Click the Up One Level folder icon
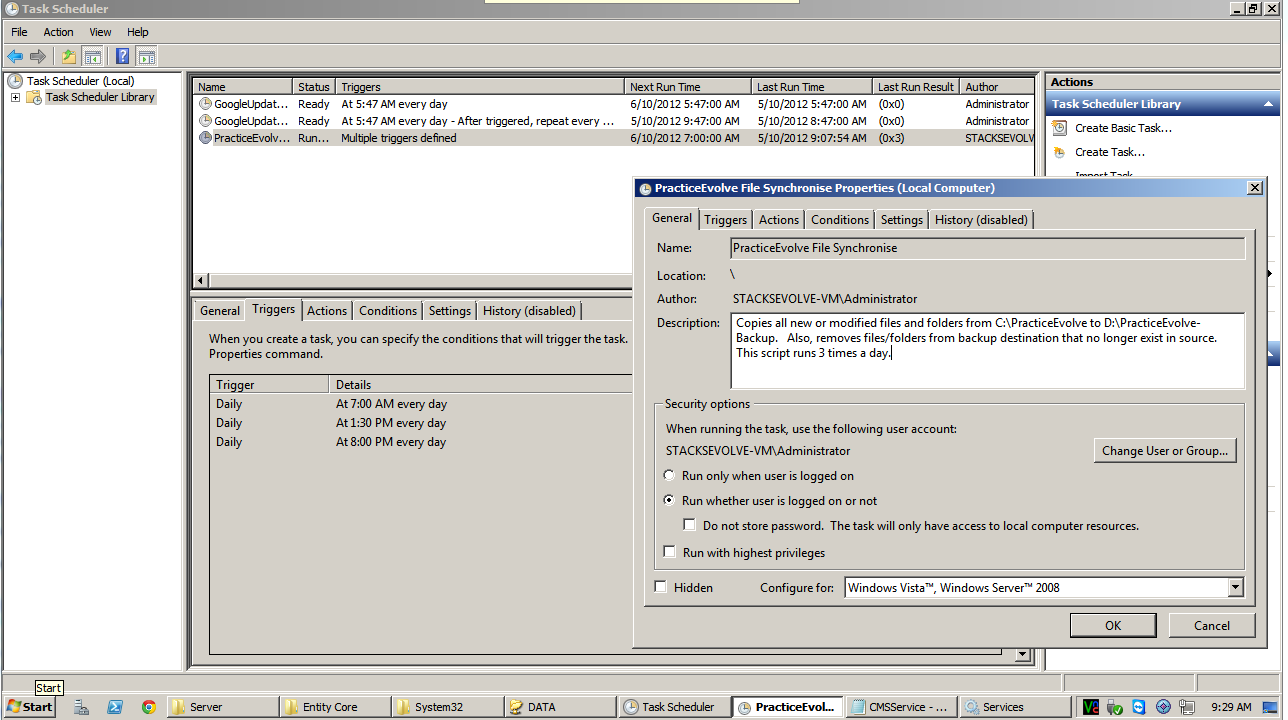 pyautogui.click(x=68, y=57)
